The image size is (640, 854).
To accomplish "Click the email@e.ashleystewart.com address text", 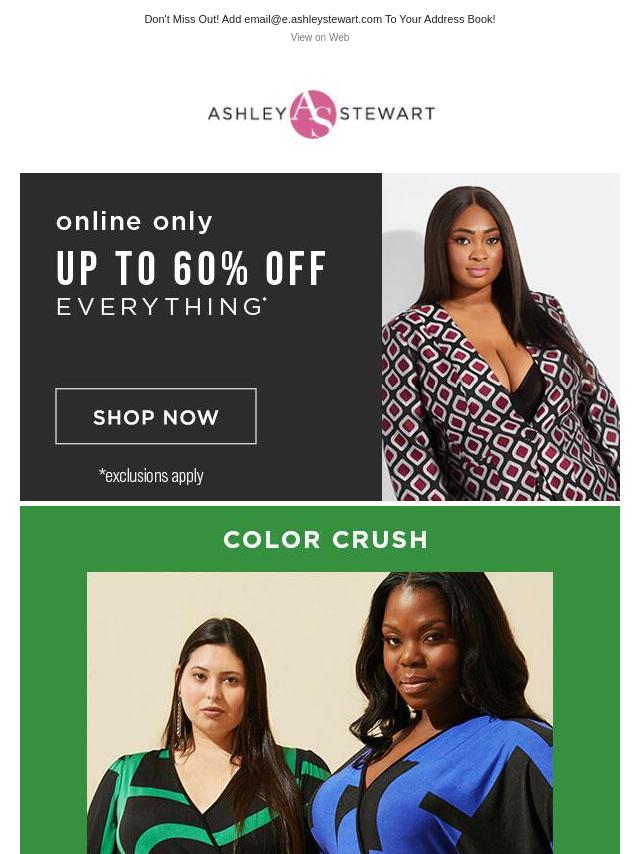I will (313, 19).
